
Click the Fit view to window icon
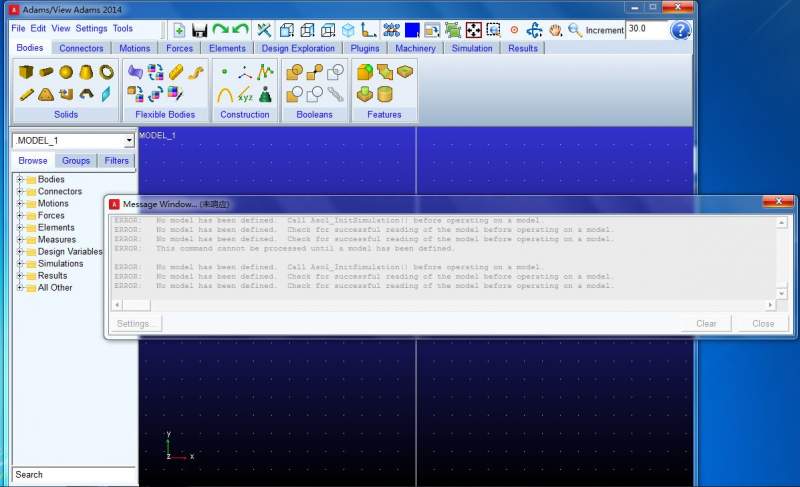click(x=473, y=30)
